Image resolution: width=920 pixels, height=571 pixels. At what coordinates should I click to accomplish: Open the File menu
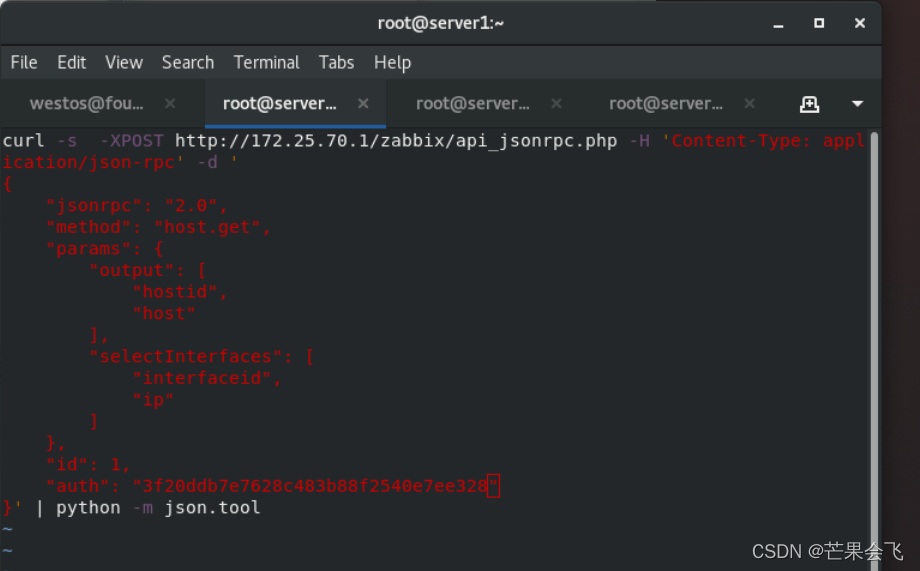click(x=24, y=62)
